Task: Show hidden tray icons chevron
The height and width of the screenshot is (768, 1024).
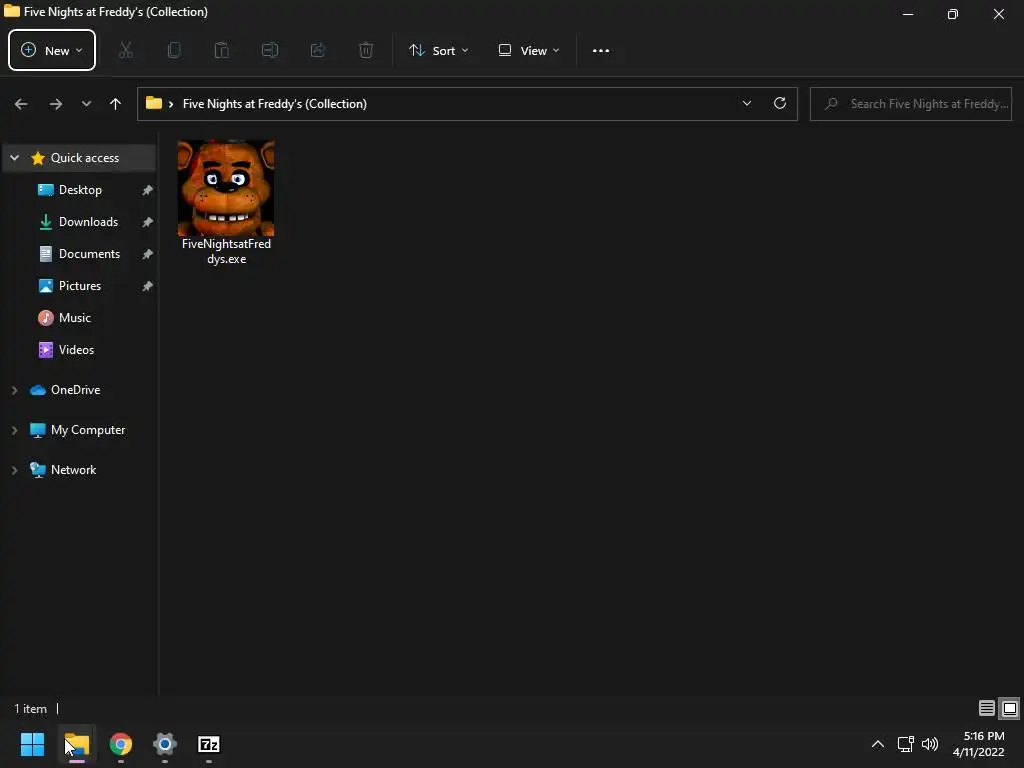Action: tap(878, 744)
